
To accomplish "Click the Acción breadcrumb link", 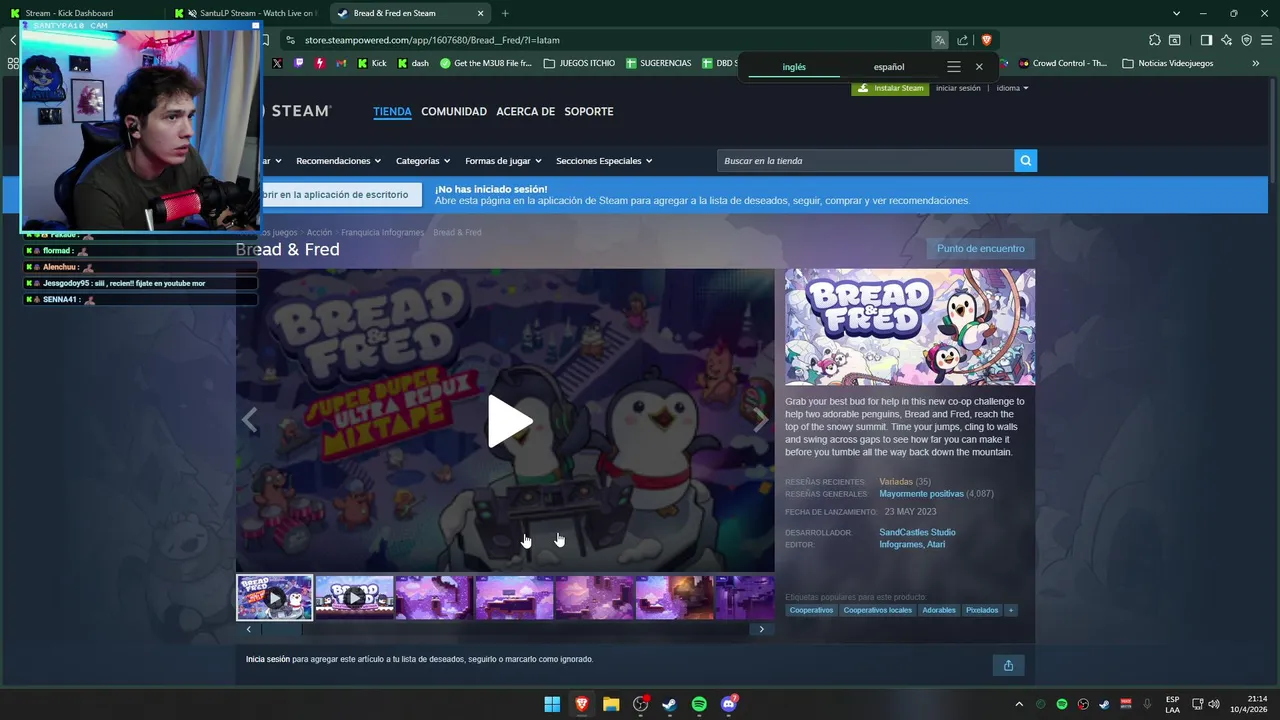I will coord(319,232).
